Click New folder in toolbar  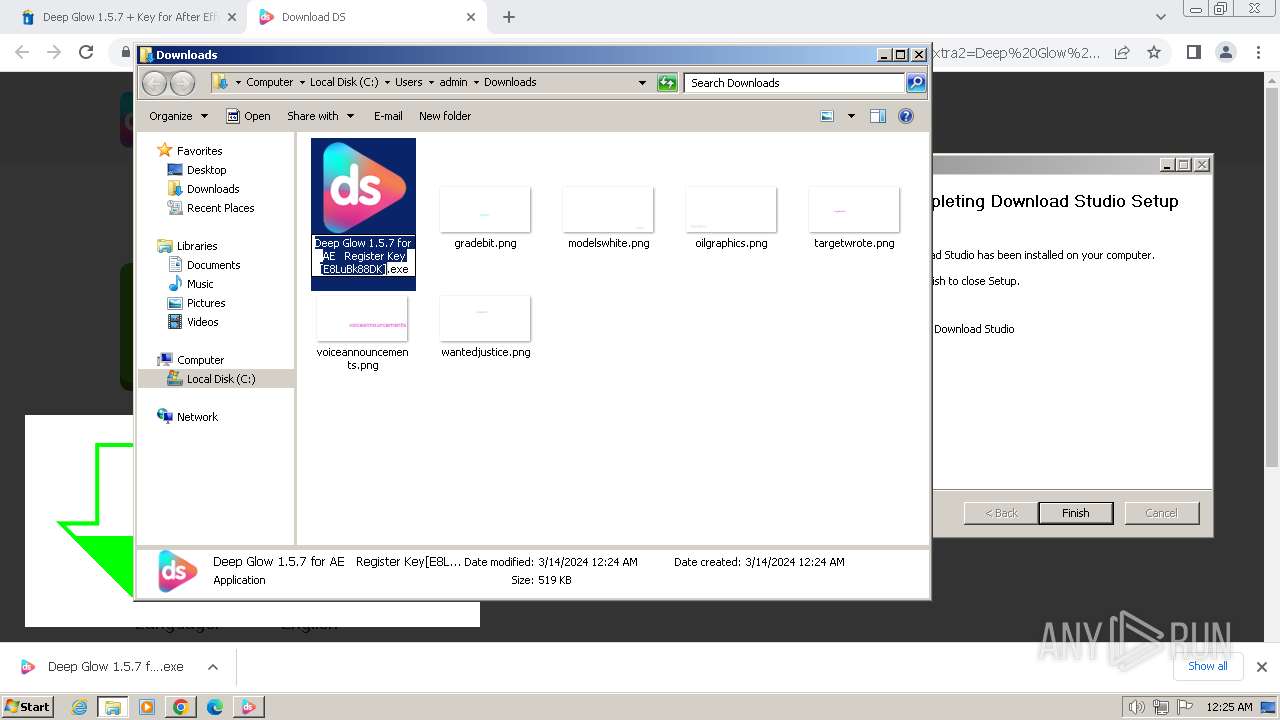(445, 116)
